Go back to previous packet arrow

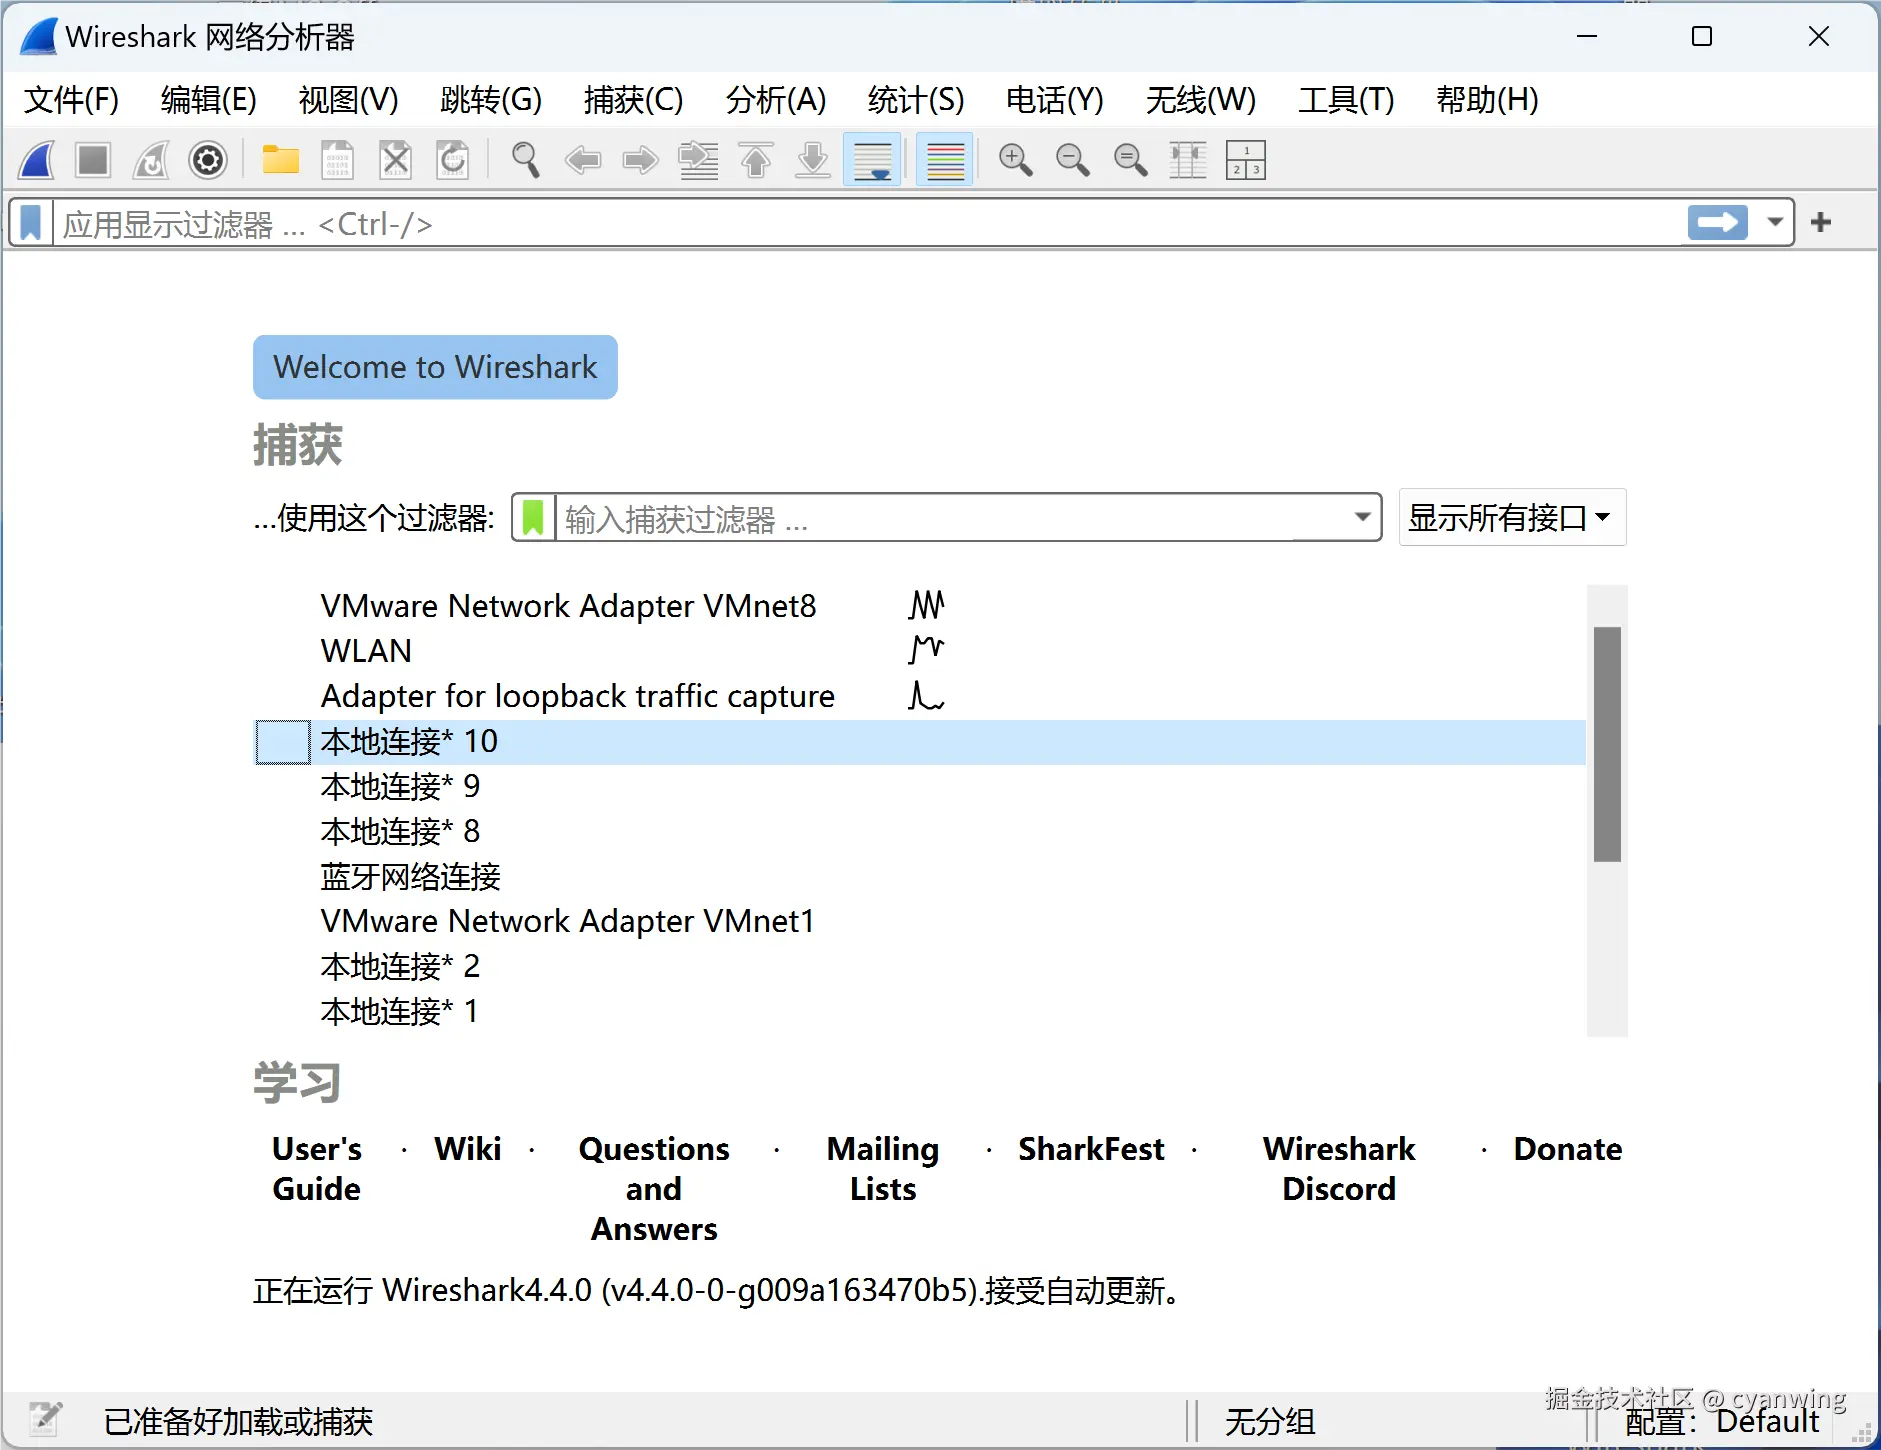(583, 160)
